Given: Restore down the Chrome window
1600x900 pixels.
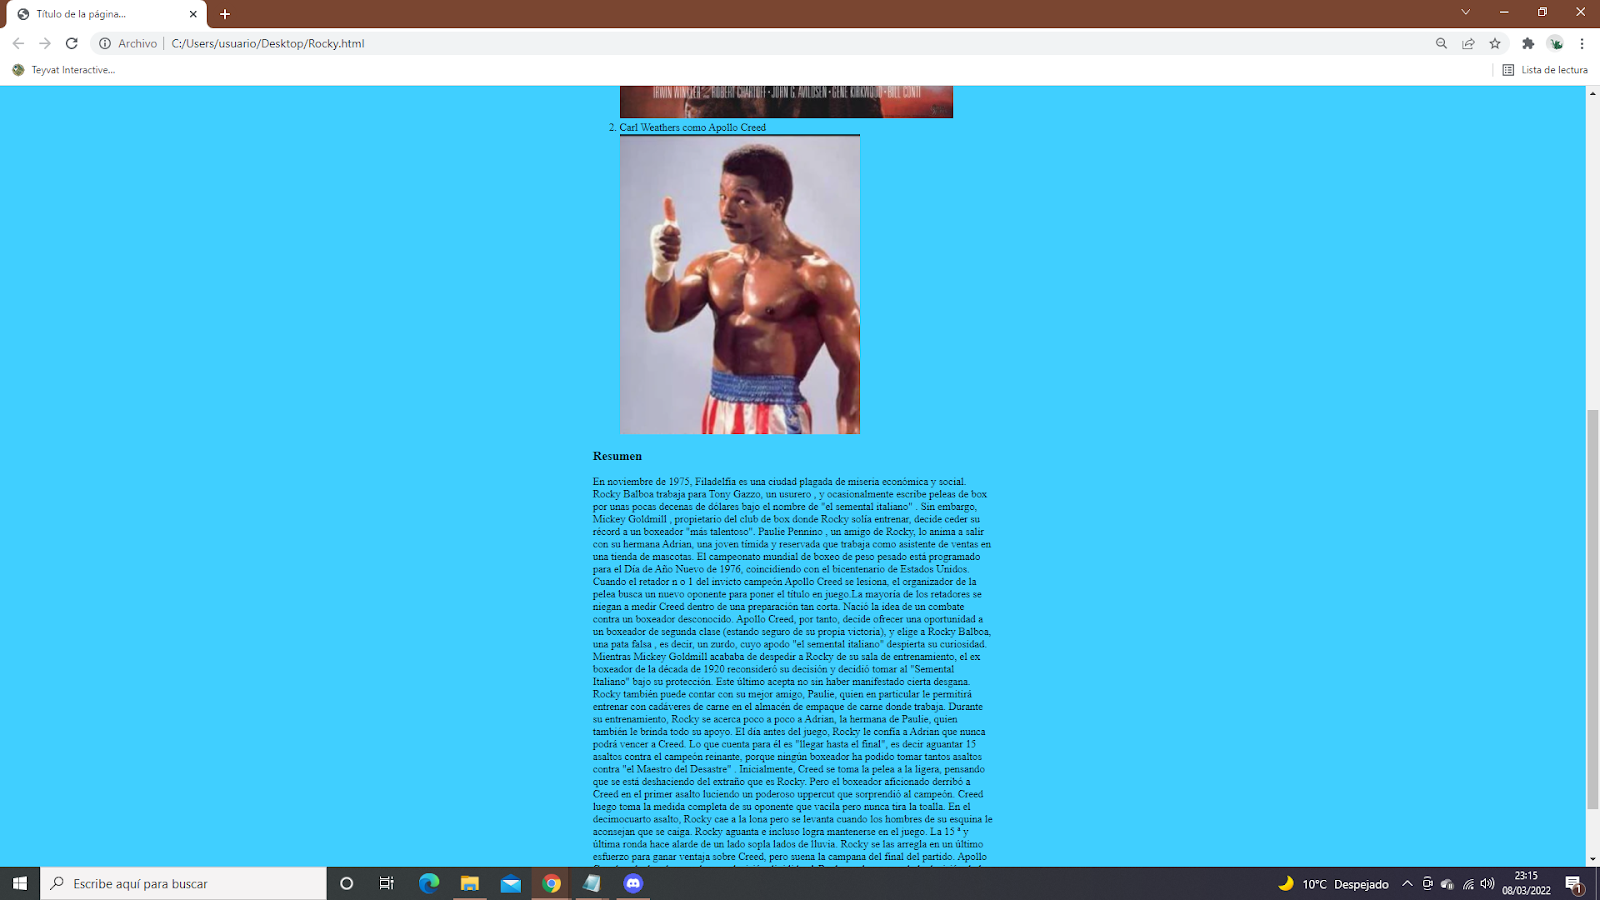Looking at the screenshot, I should pyautogui.click(x=1542, y=12).
